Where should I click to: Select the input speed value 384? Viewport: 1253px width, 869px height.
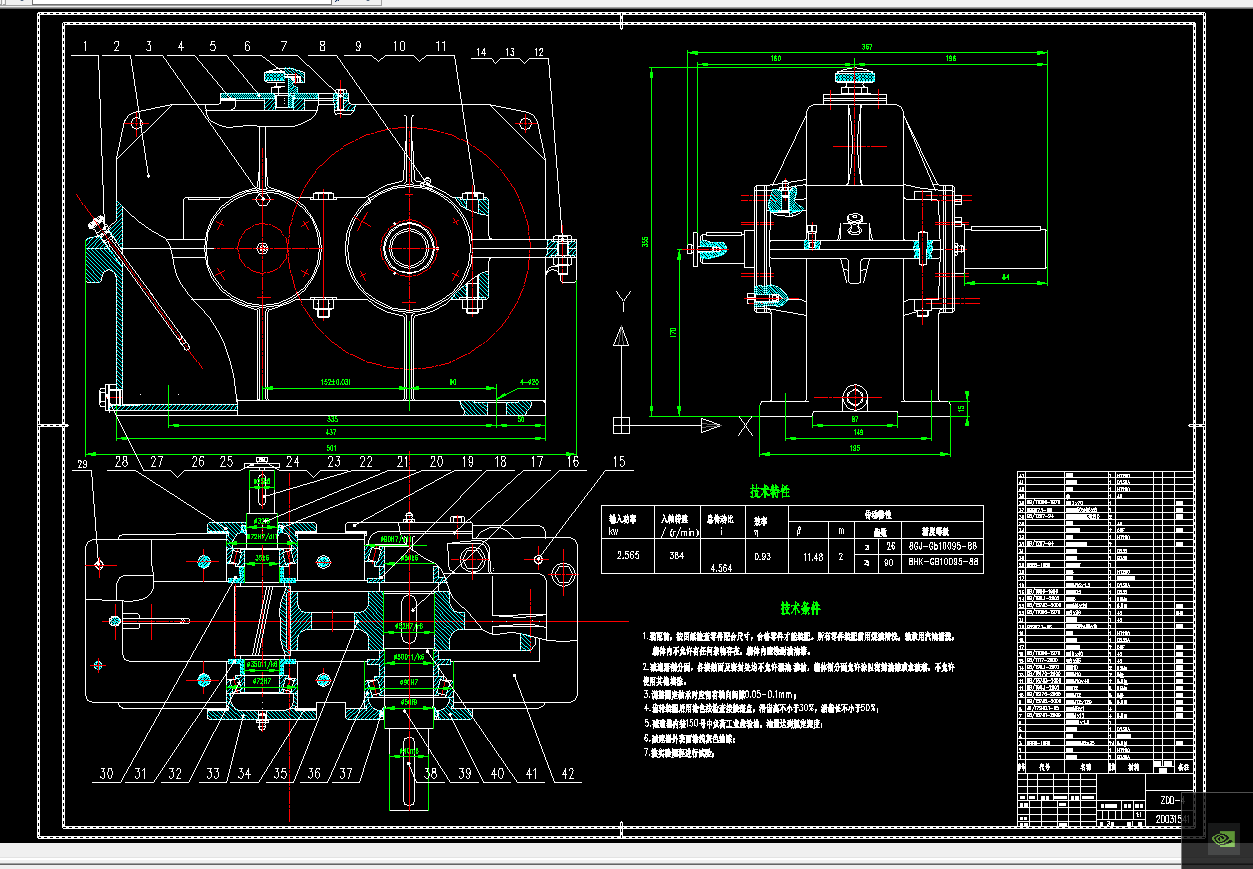click(x=677, y=556)
